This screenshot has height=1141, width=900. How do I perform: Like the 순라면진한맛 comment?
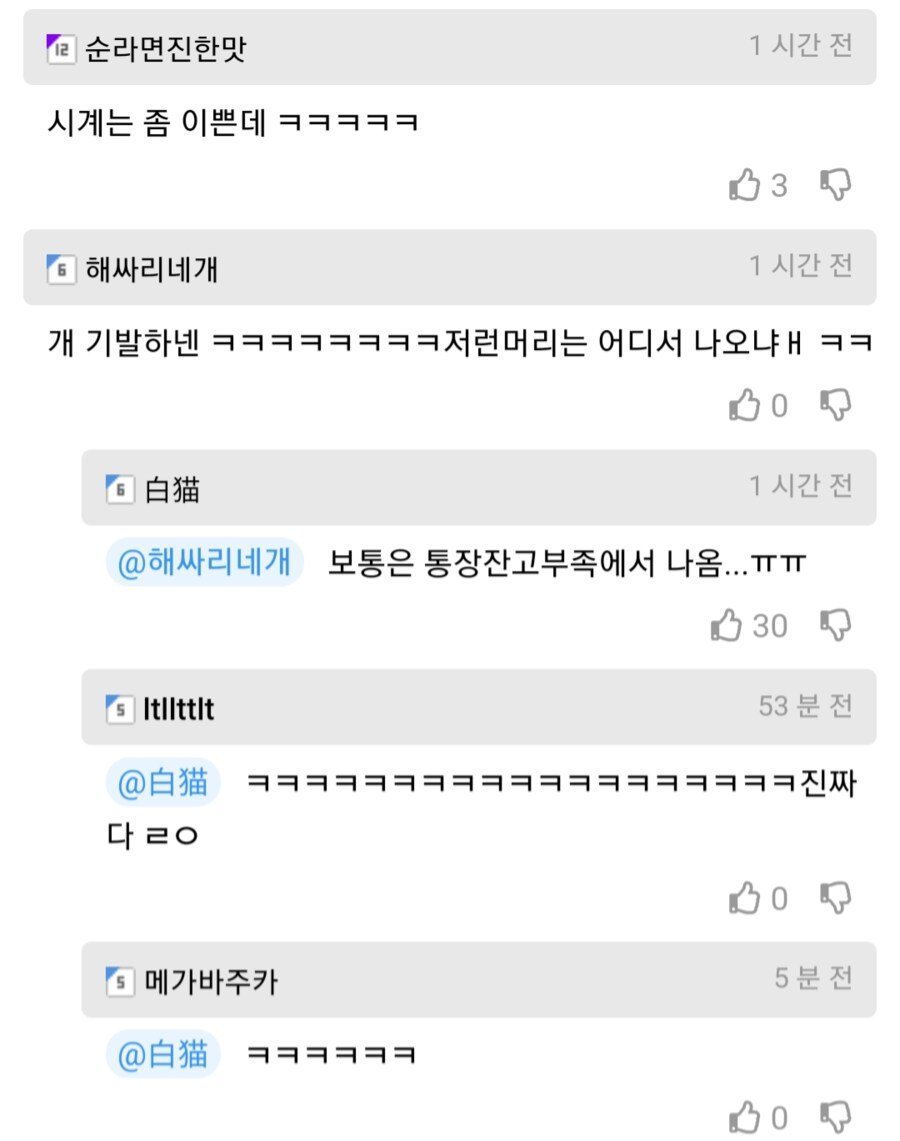pyautogui.click(x=745, y=185)
